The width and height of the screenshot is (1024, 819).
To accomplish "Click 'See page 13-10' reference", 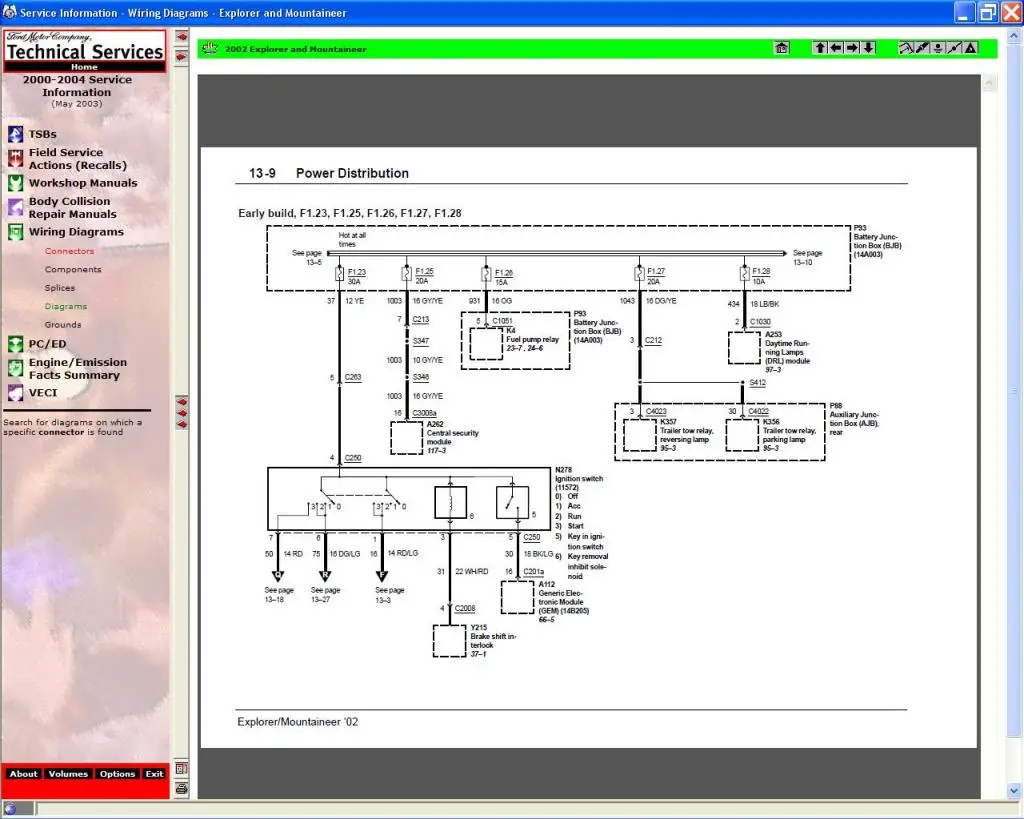I will click(807, 257).
